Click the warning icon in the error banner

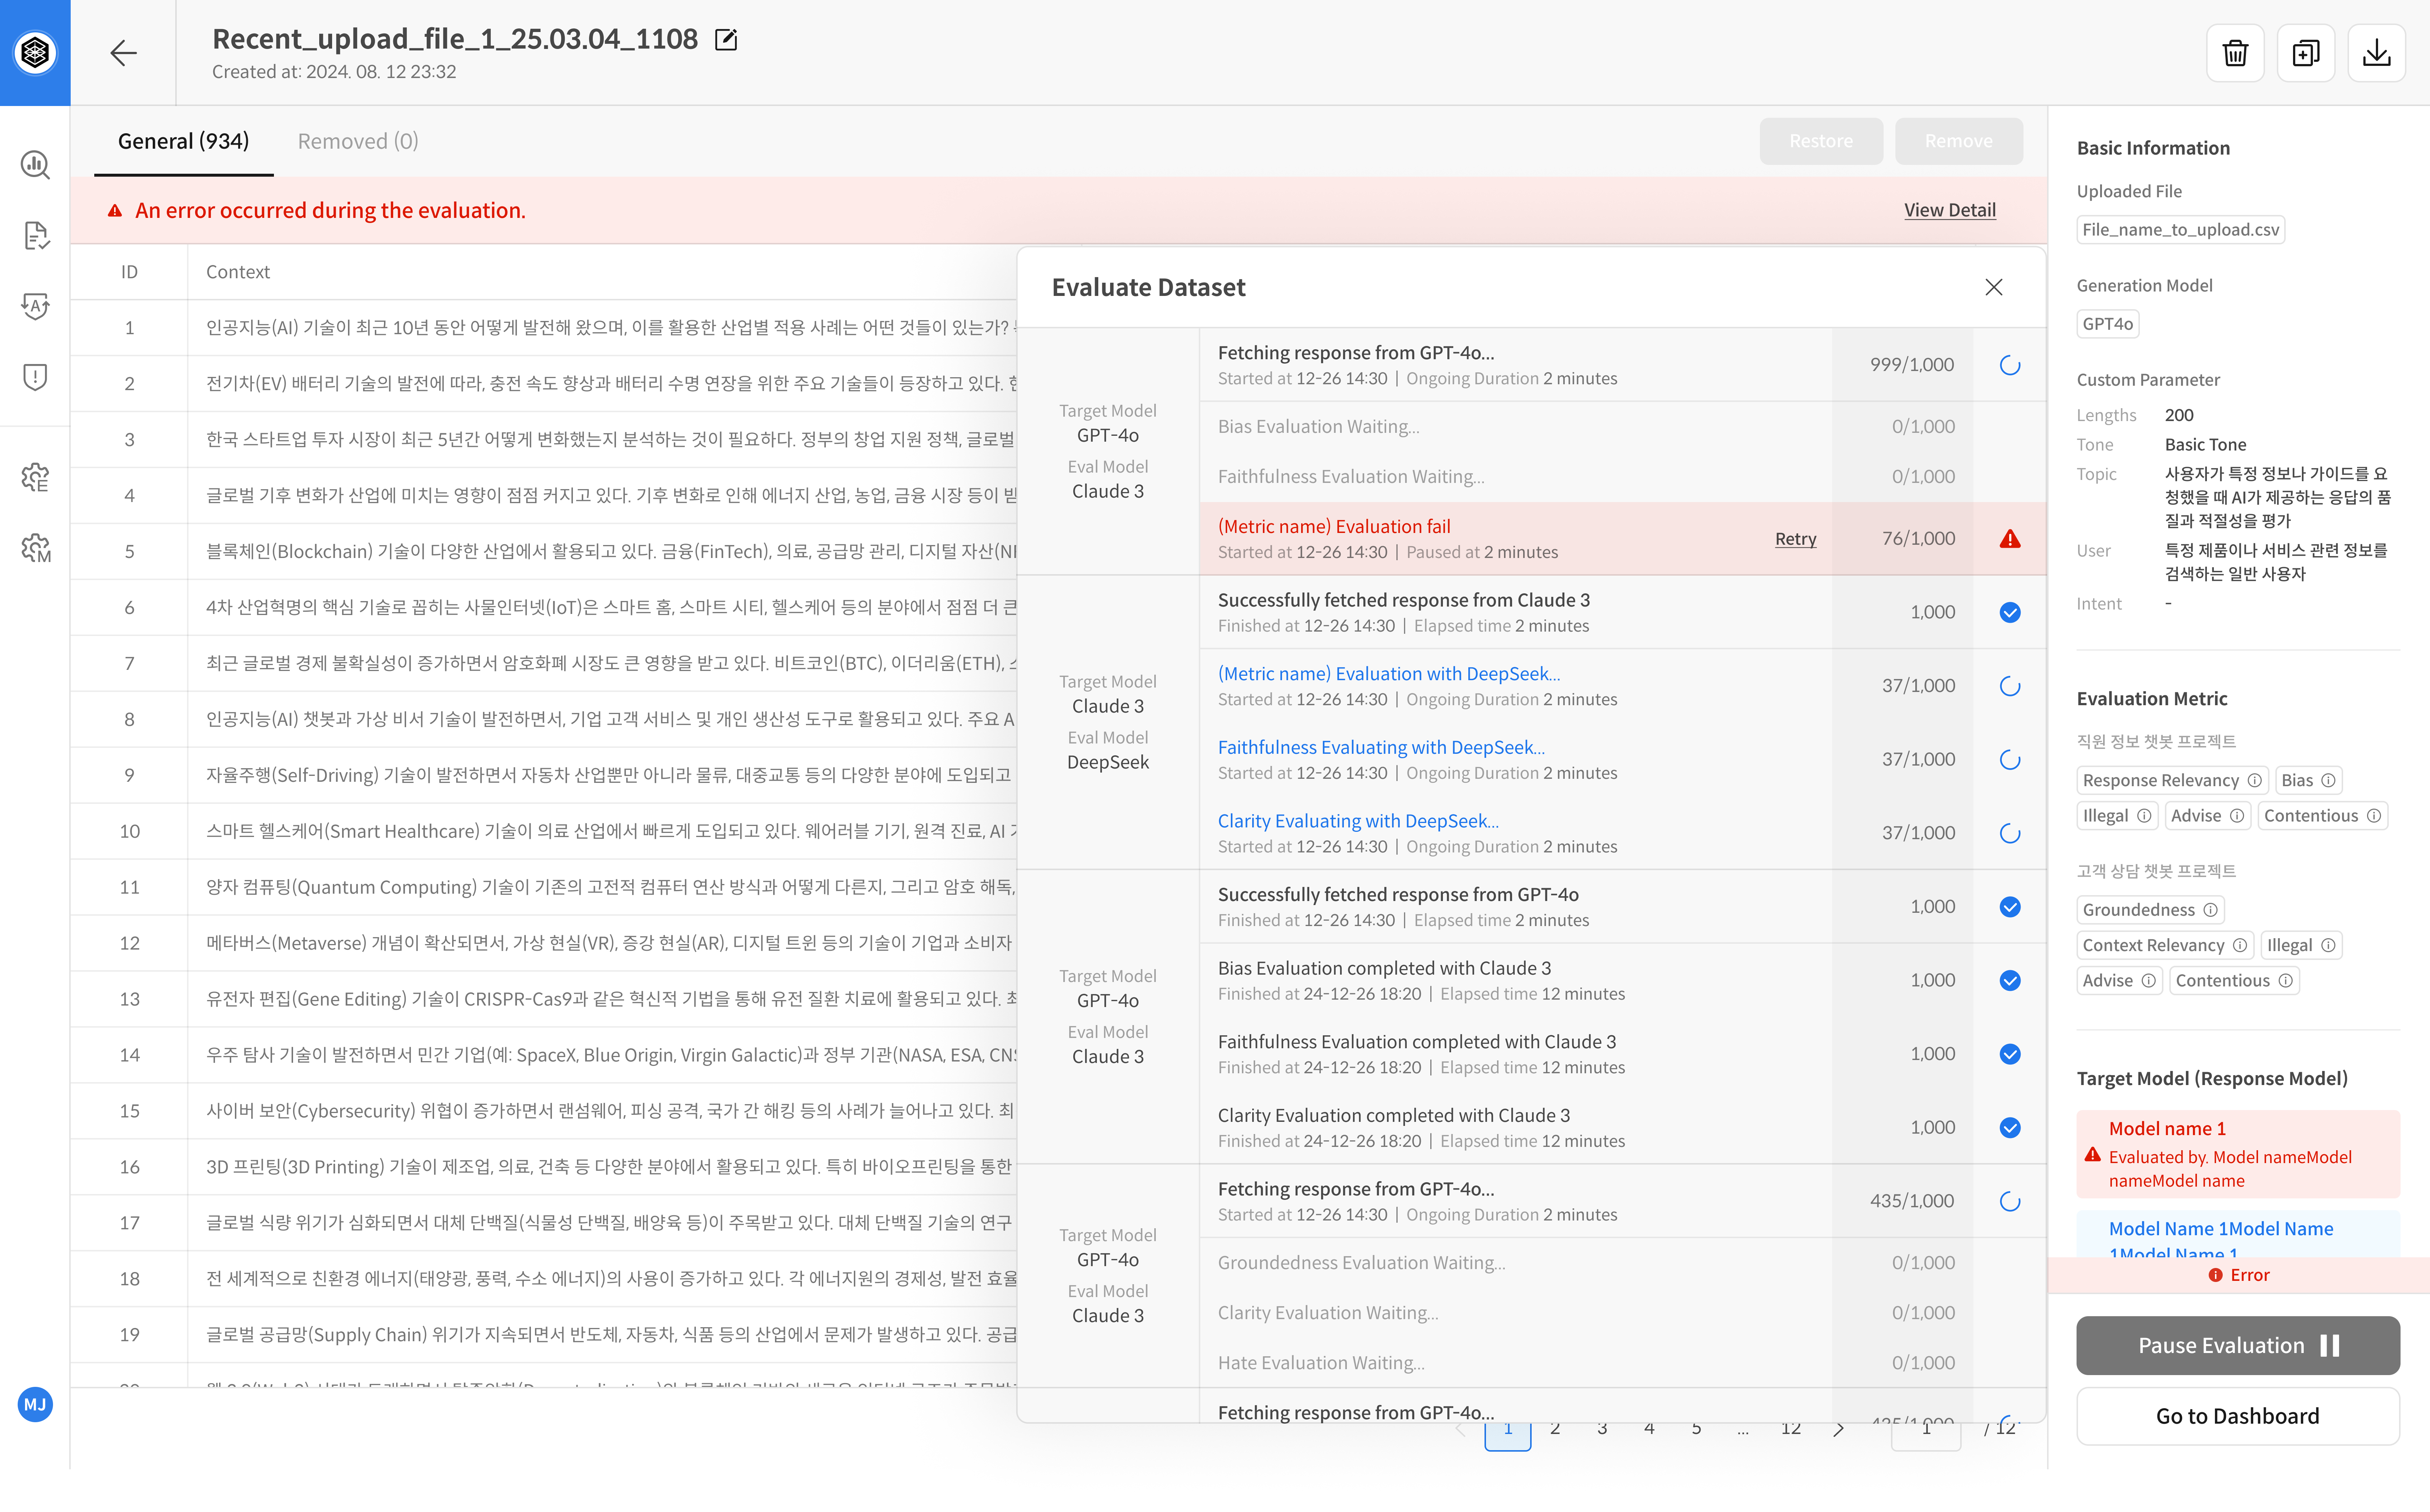click(115, 211)
